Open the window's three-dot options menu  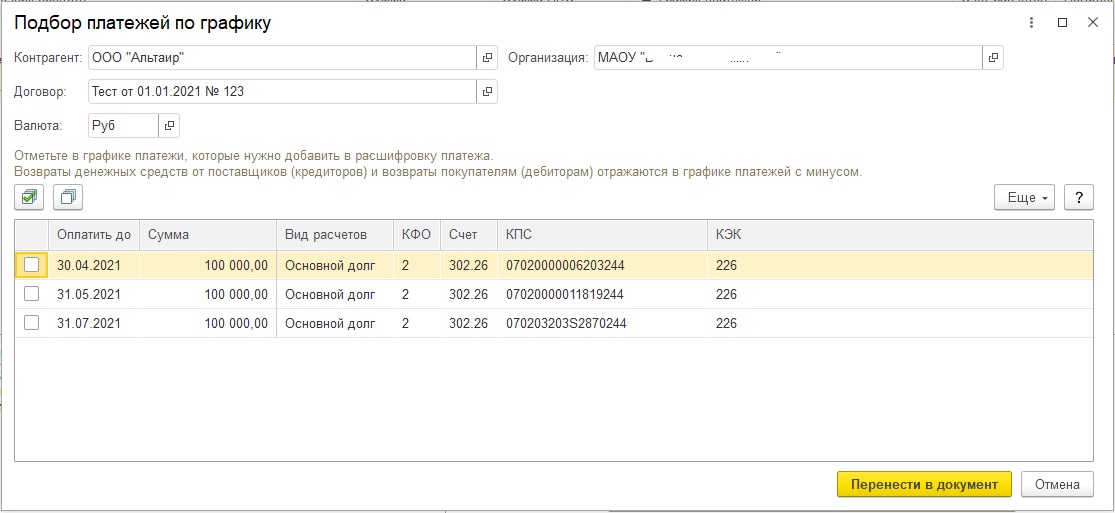1031,22
